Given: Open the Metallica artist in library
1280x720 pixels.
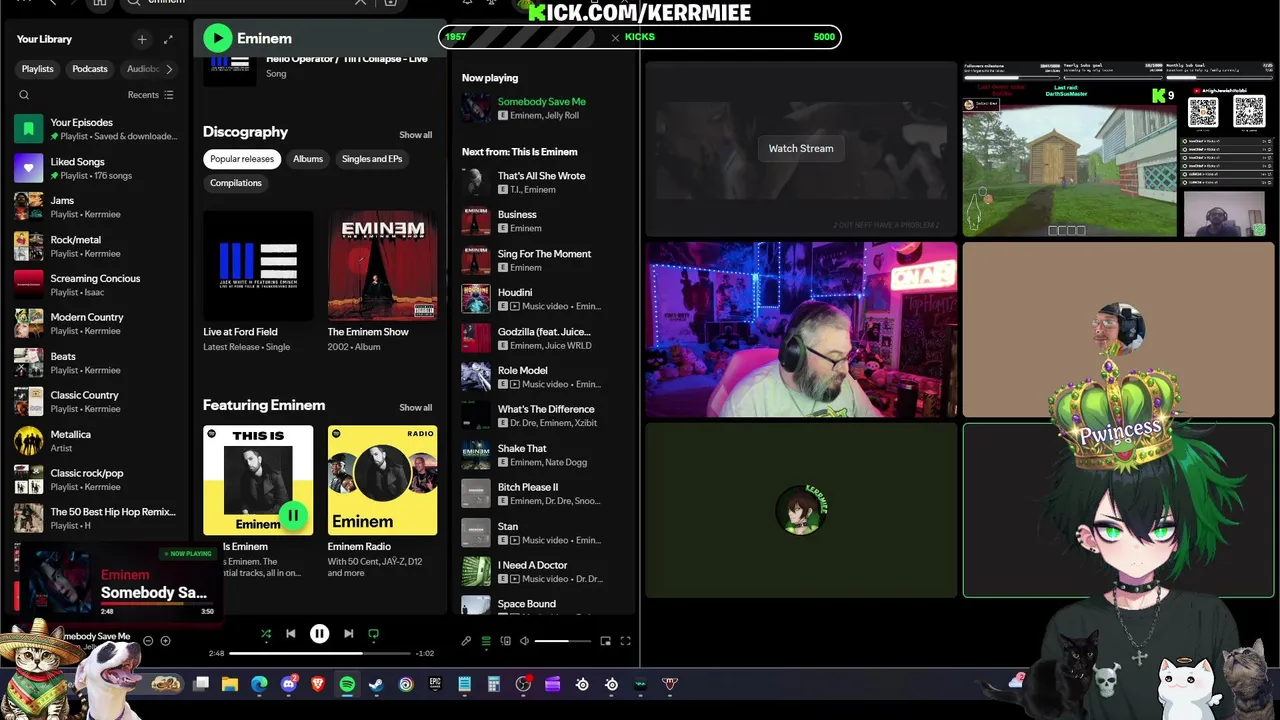Looking at the screenshot, I should coord(96,441).
